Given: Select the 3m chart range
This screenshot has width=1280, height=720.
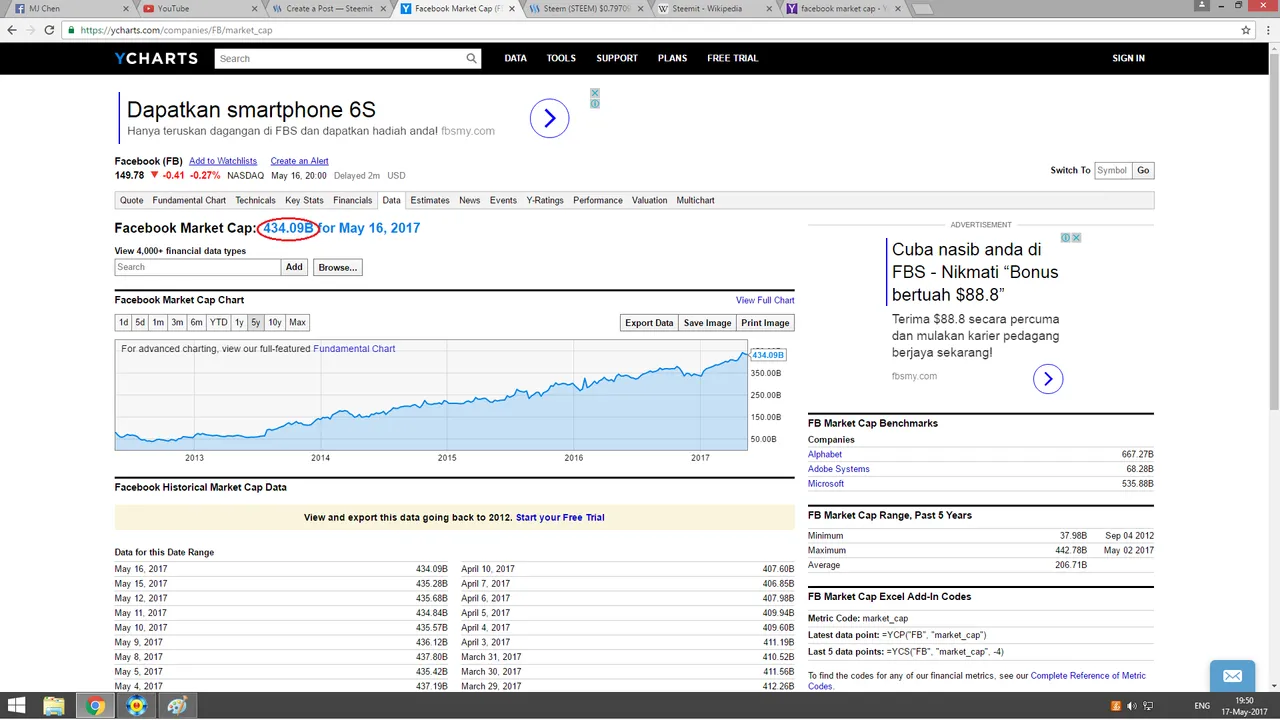Looking at the screenshot, I should 177,323.
